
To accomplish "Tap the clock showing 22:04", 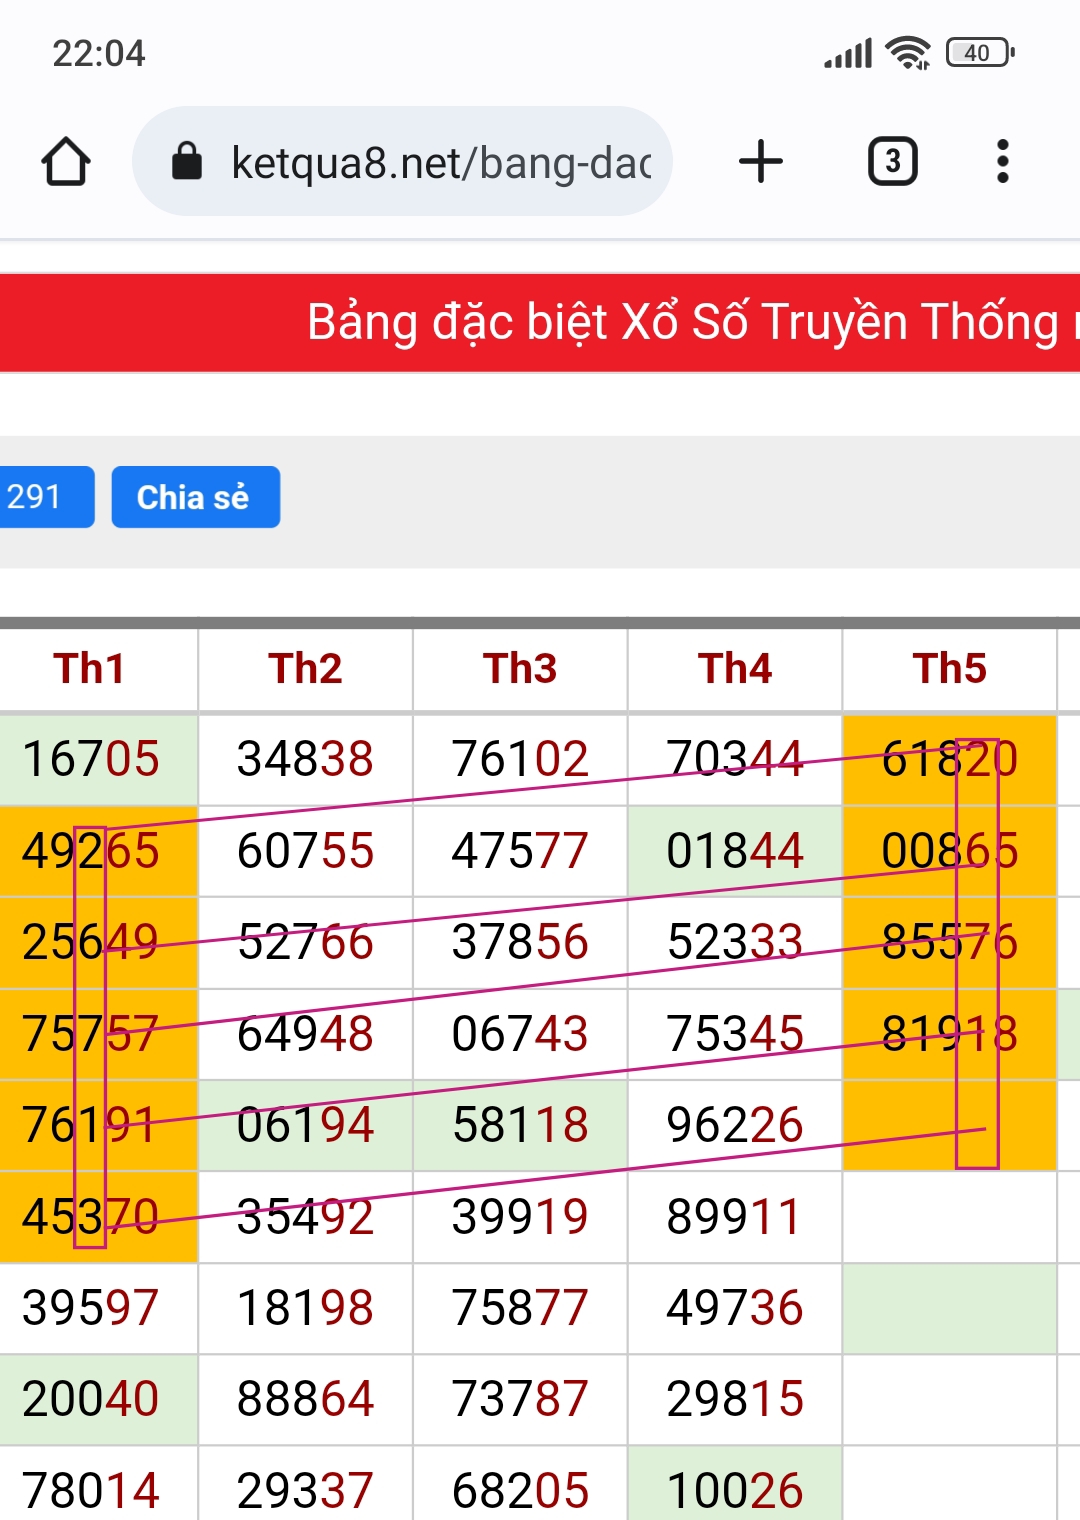I will (x=98, y=53).
